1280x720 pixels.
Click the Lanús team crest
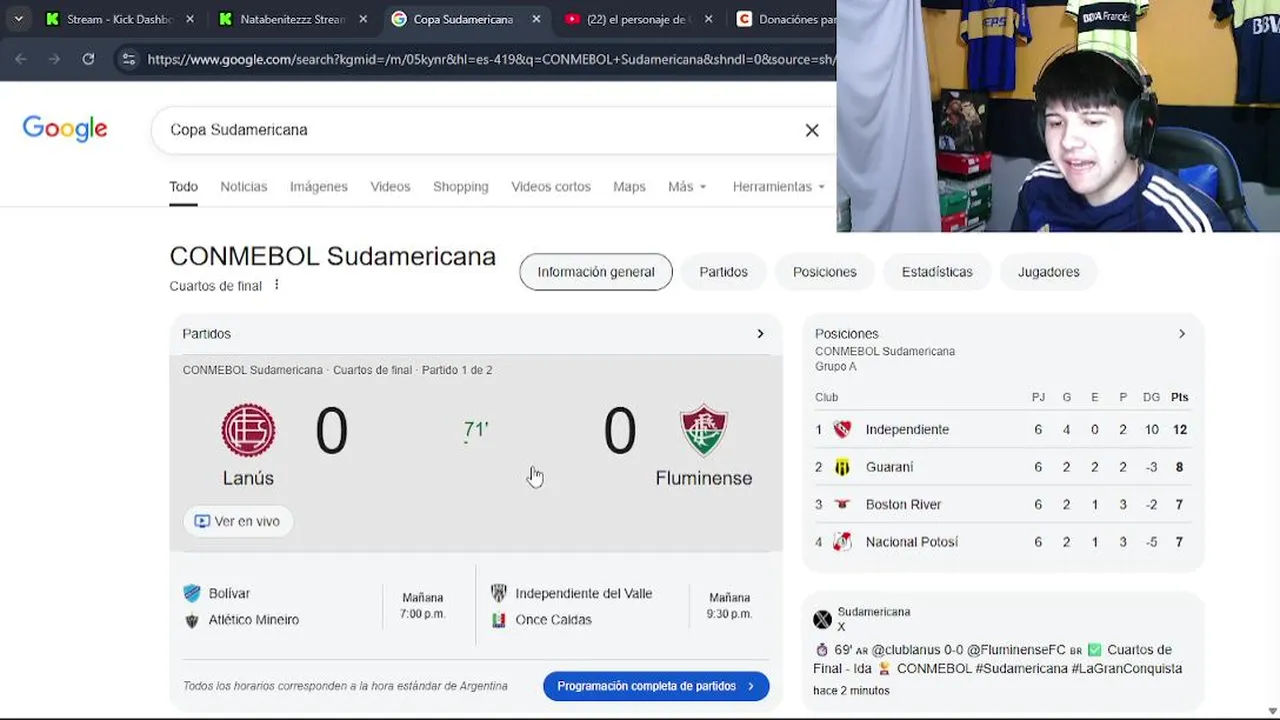point(248,430)
